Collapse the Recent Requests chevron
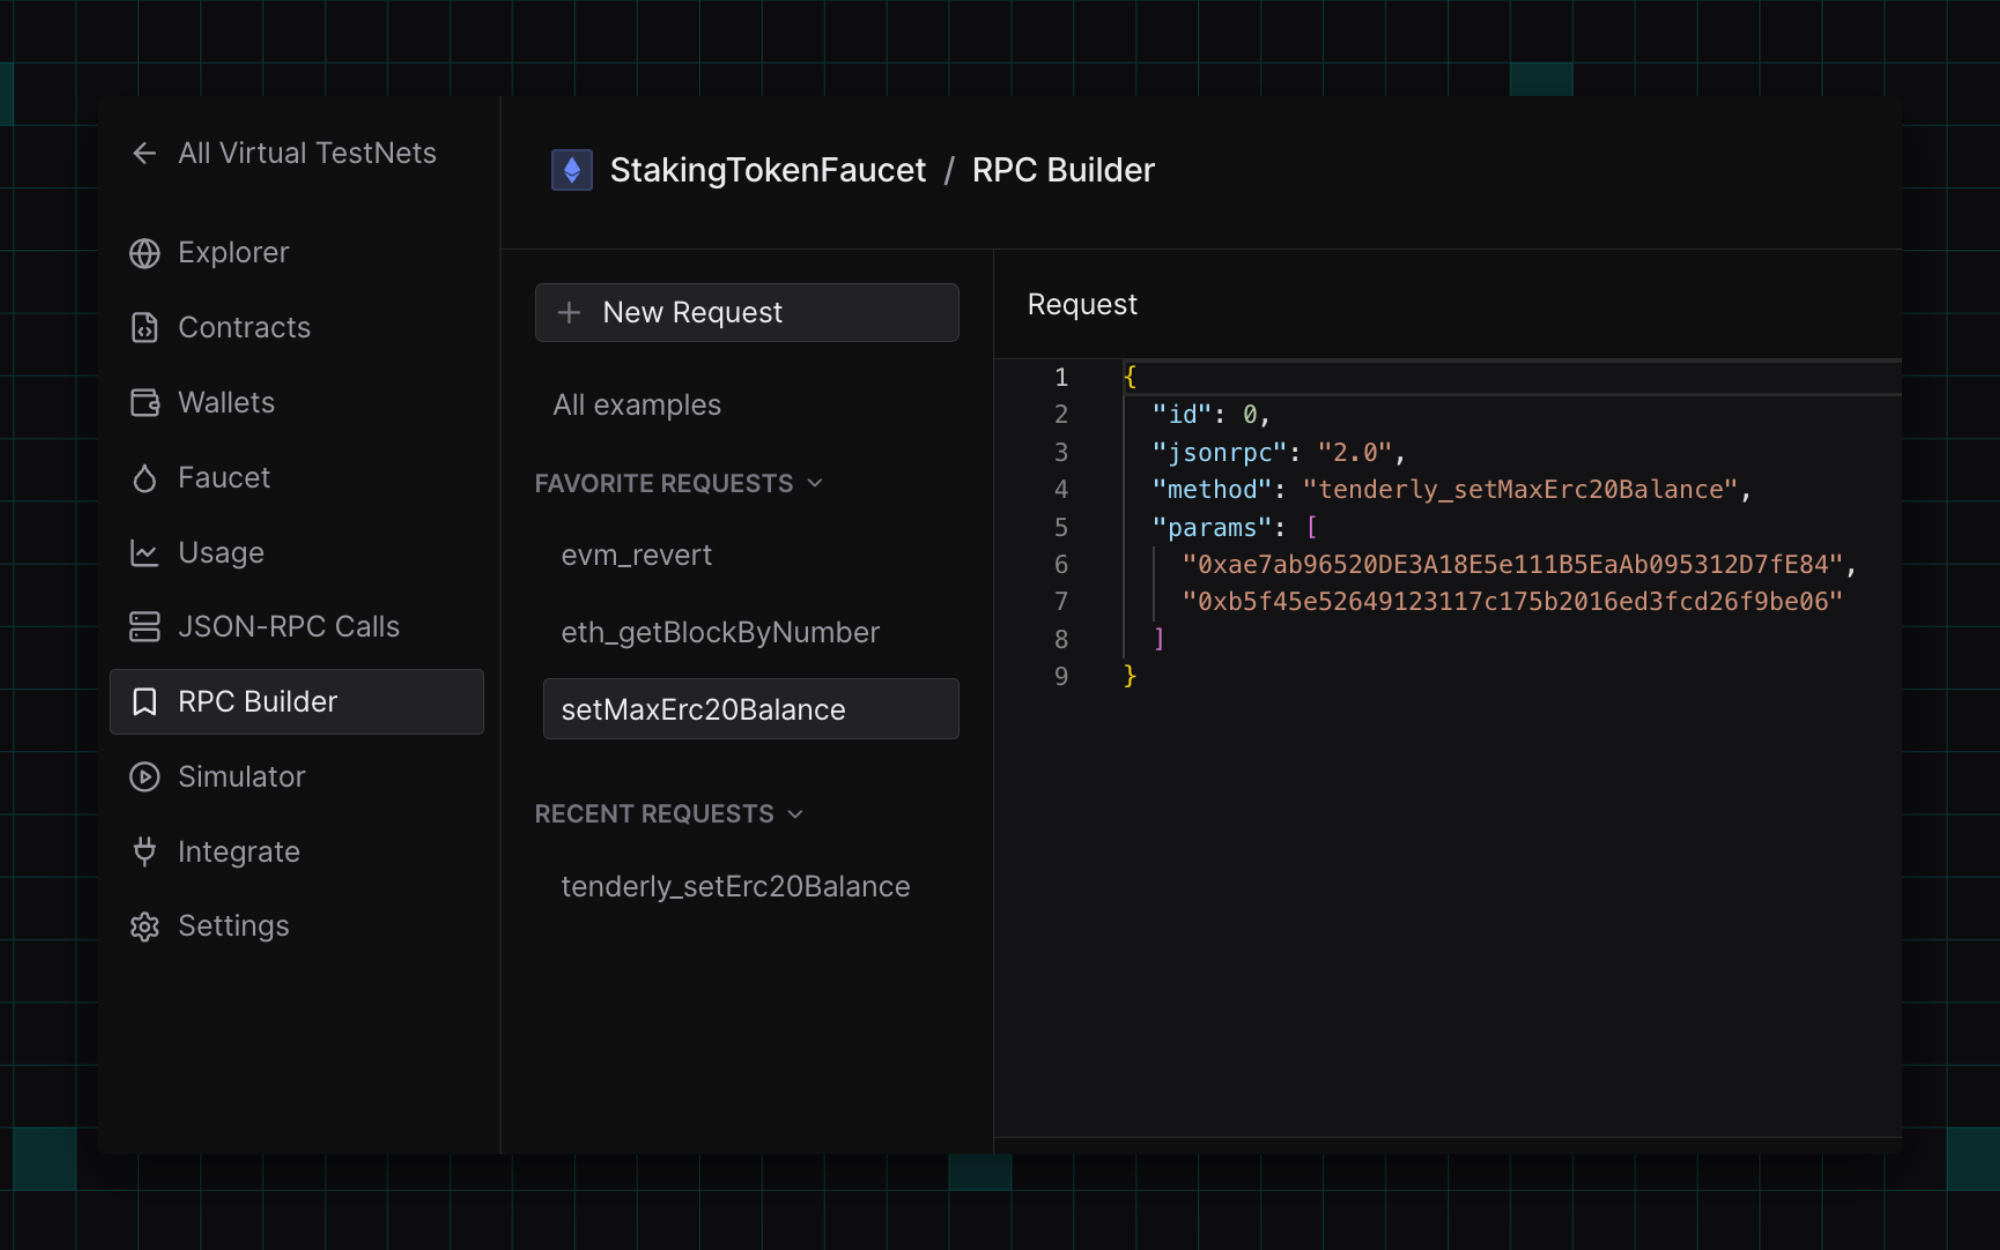2000x1250 pixels. (x=796, y=814)
